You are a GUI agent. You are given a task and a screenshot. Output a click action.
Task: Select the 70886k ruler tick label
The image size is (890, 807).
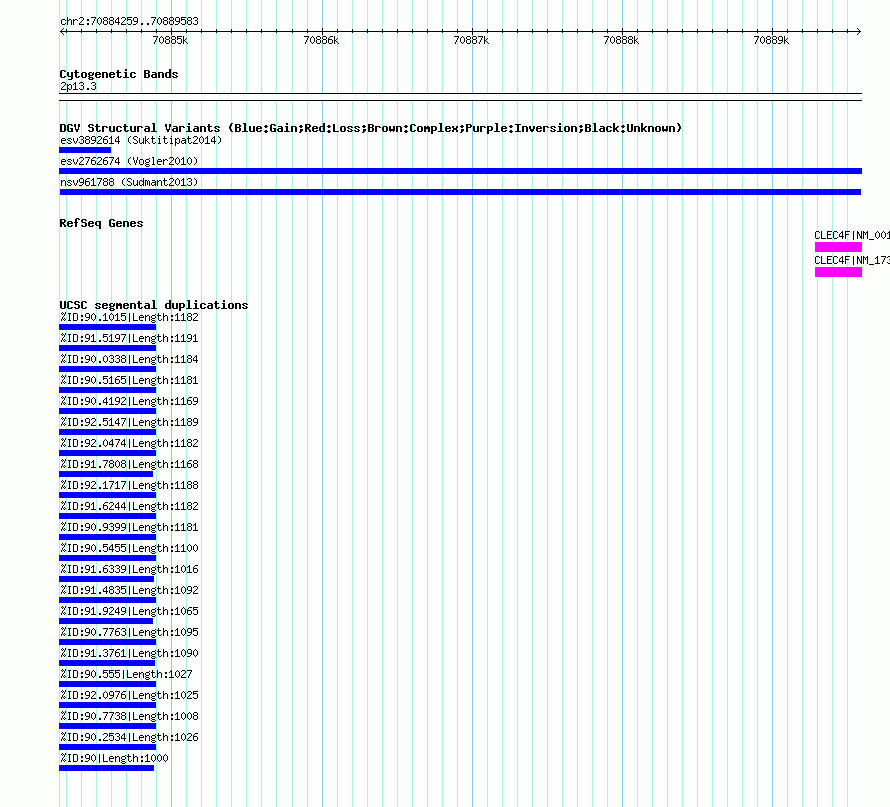(x=321, y=40)
